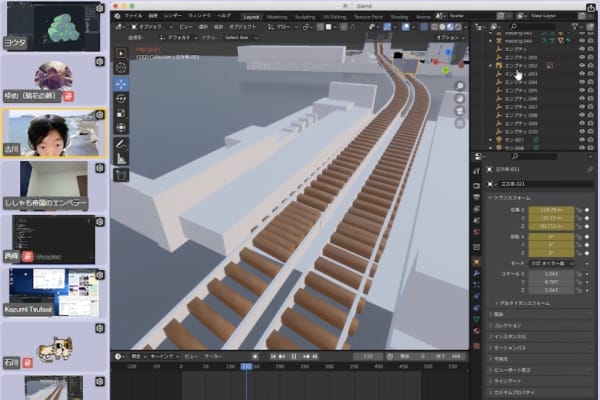Toggle visibility of エンプティ.005 in the outliner
Viewport: 600px width, 400px height.
(583, 91)
